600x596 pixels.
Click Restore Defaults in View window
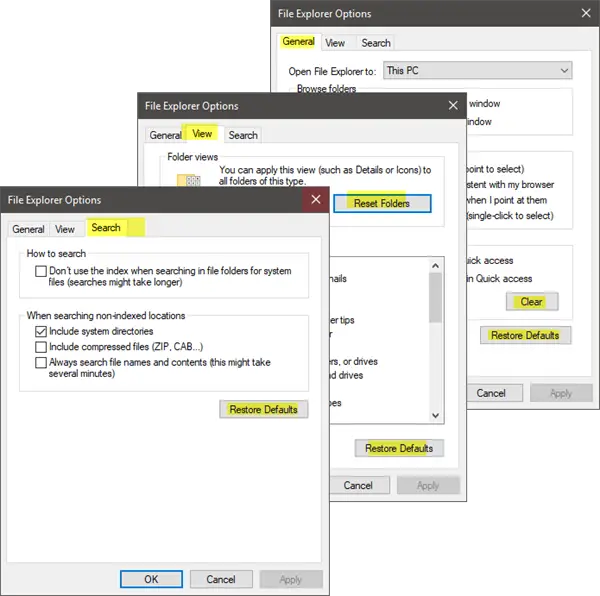pos(399,448)
